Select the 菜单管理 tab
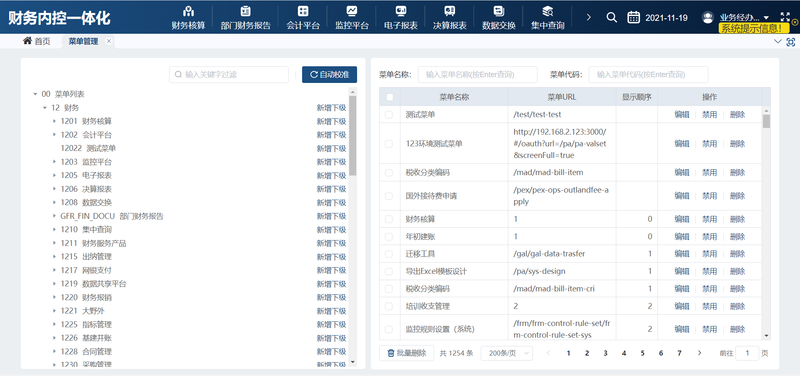This screenshot has height=376, width=800. (x=83, y=41)
